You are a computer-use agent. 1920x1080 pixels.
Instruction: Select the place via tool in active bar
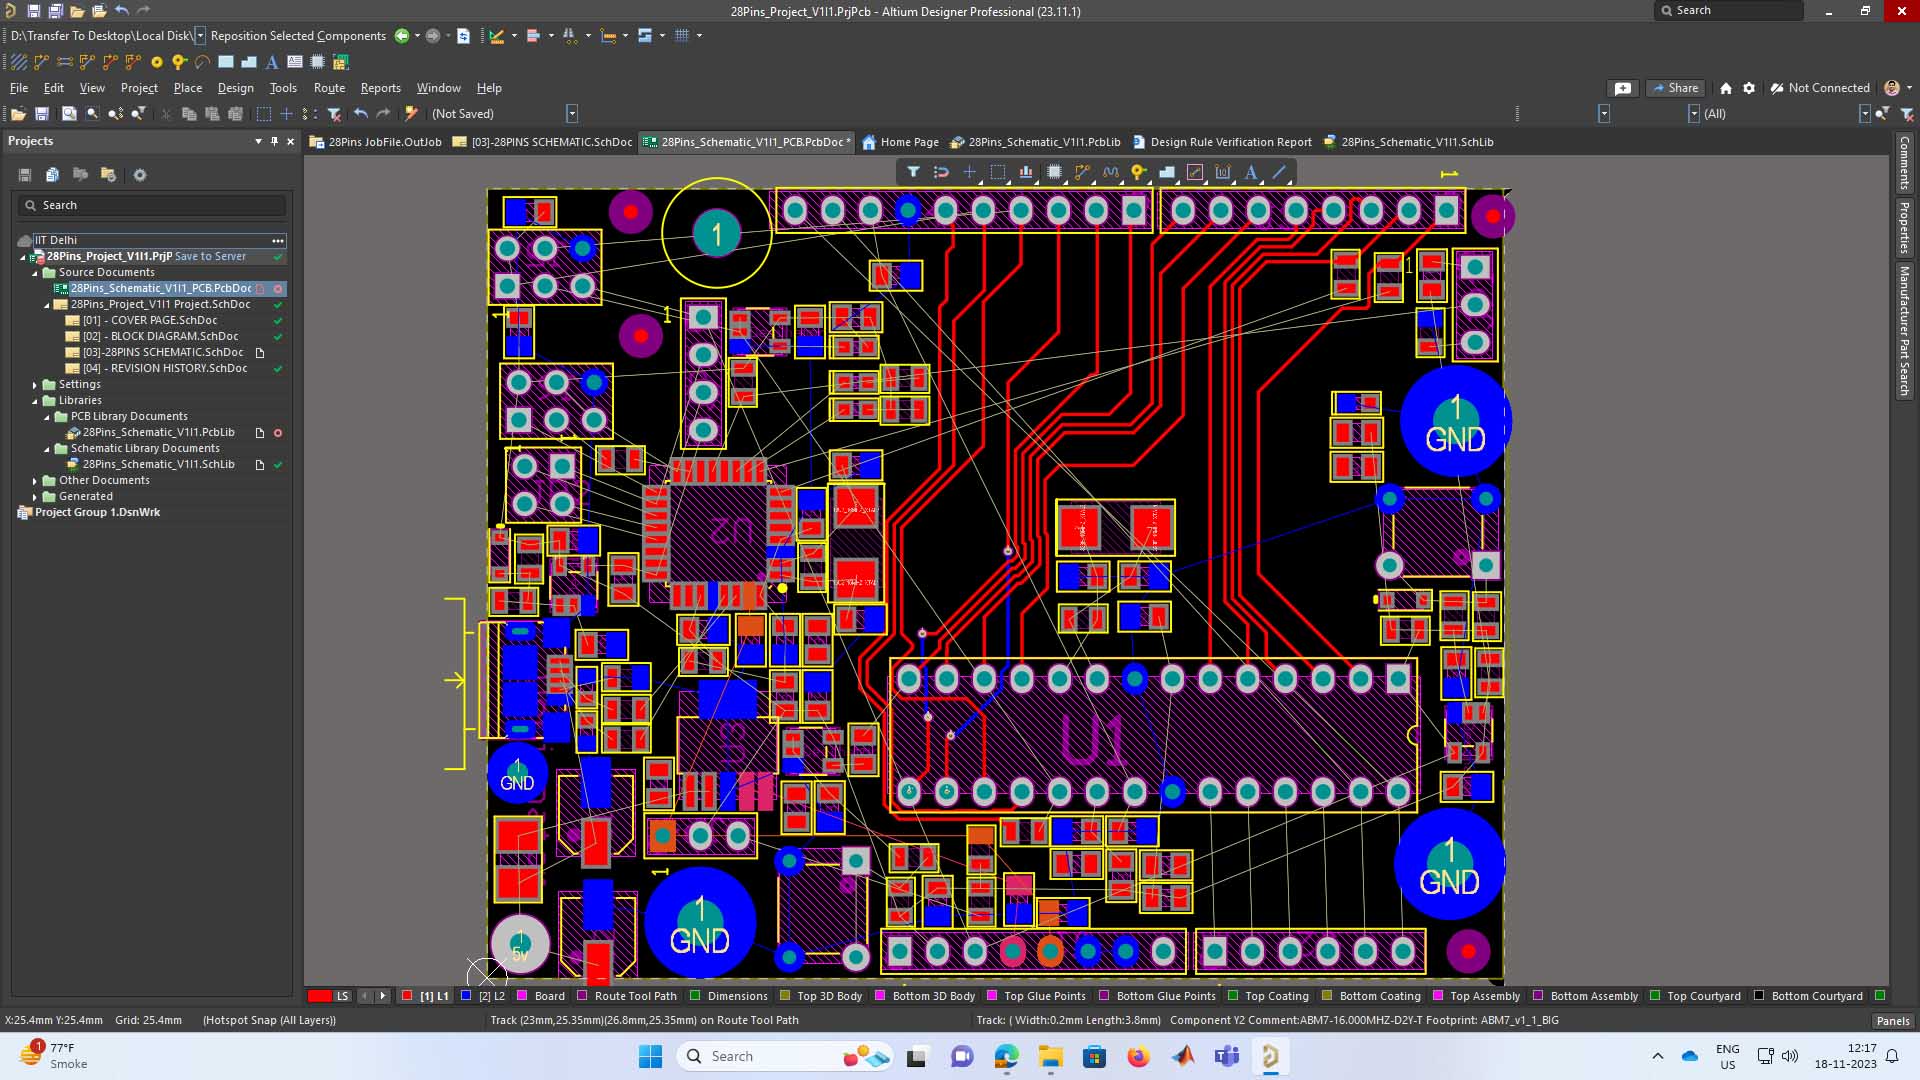coord(1138,172)
